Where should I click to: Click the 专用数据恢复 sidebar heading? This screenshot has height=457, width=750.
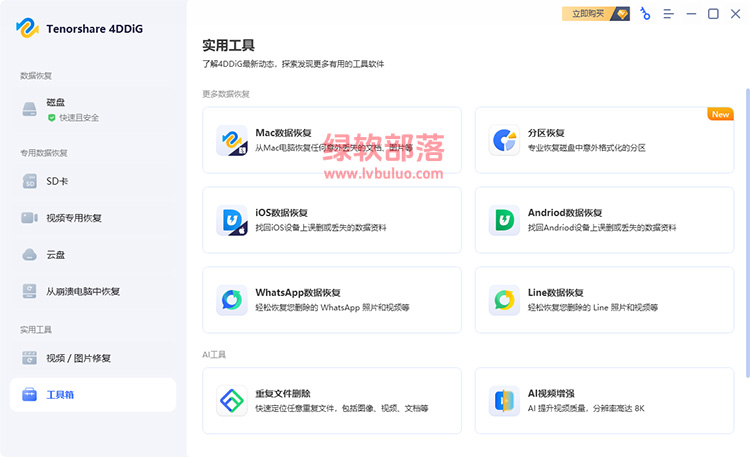click(x=44, y=153)
